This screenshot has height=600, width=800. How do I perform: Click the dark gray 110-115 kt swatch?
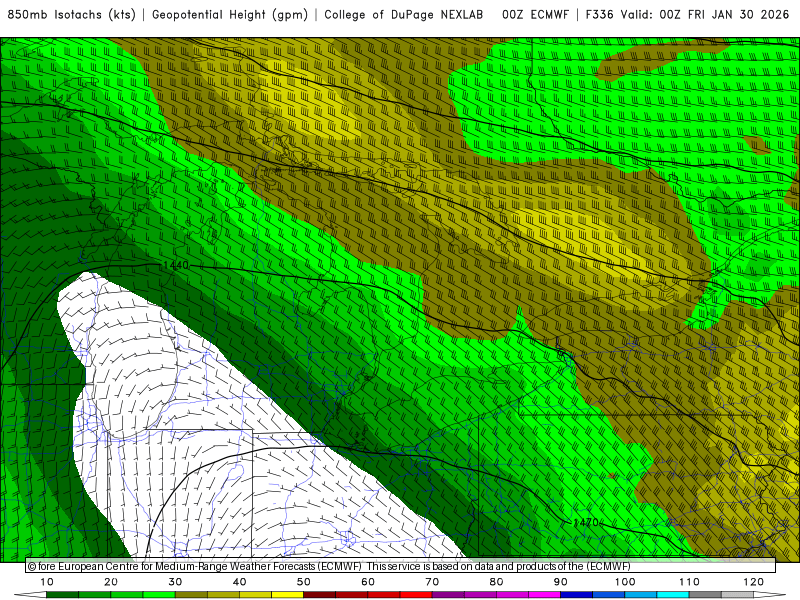705,595
